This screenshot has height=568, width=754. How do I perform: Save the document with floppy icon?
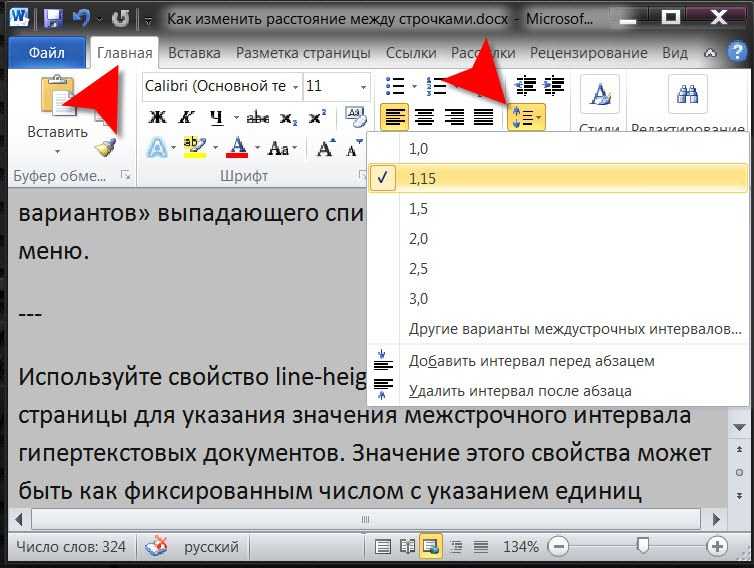[x=53, y=18]
